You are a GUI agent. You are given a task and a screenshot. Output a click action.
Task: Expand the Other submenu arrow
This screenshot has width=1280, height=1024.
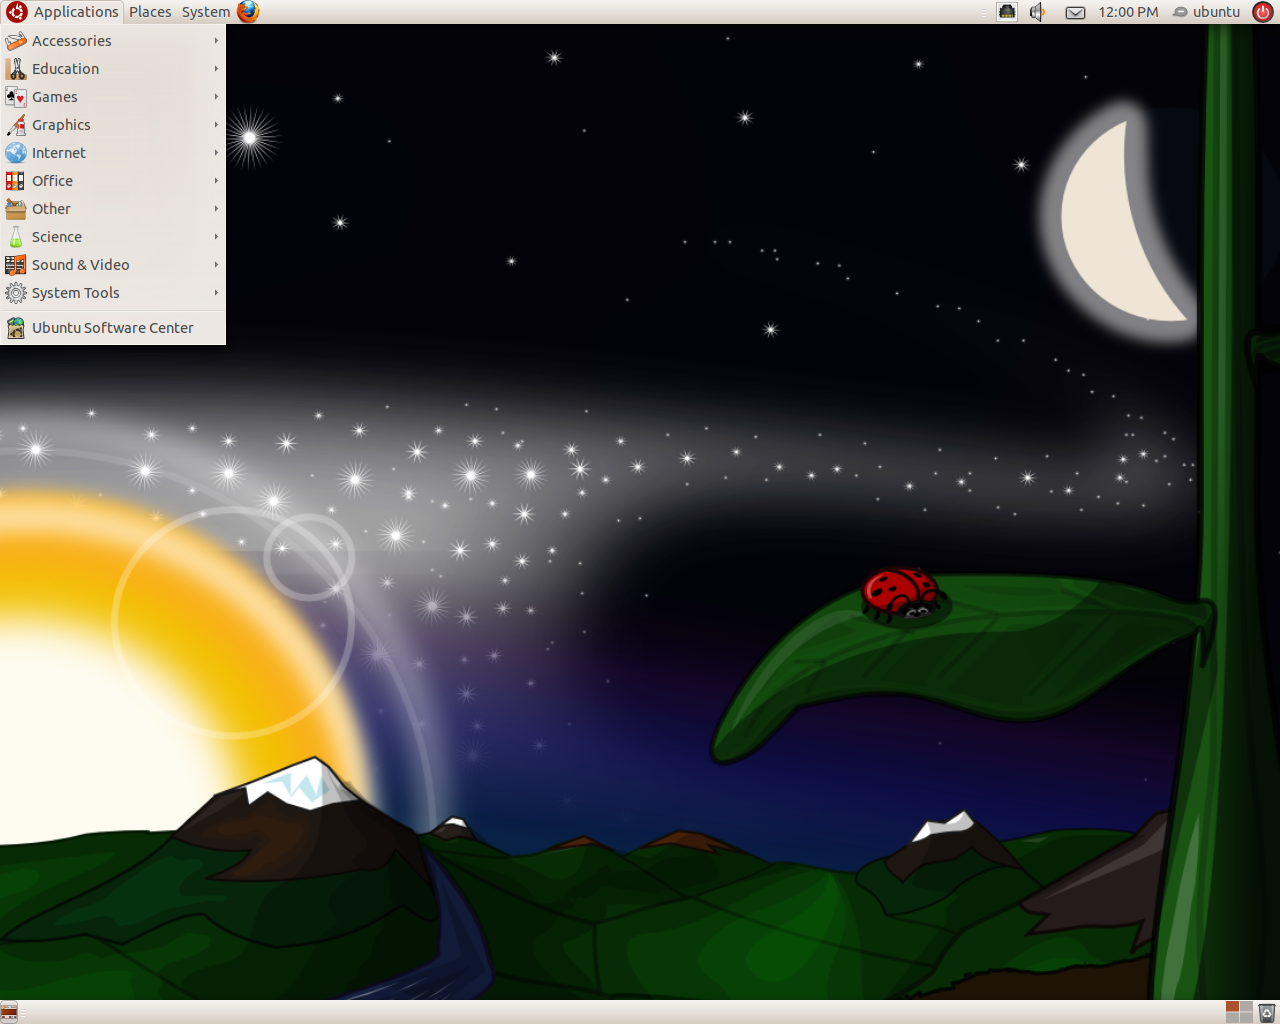click(216, 209)
